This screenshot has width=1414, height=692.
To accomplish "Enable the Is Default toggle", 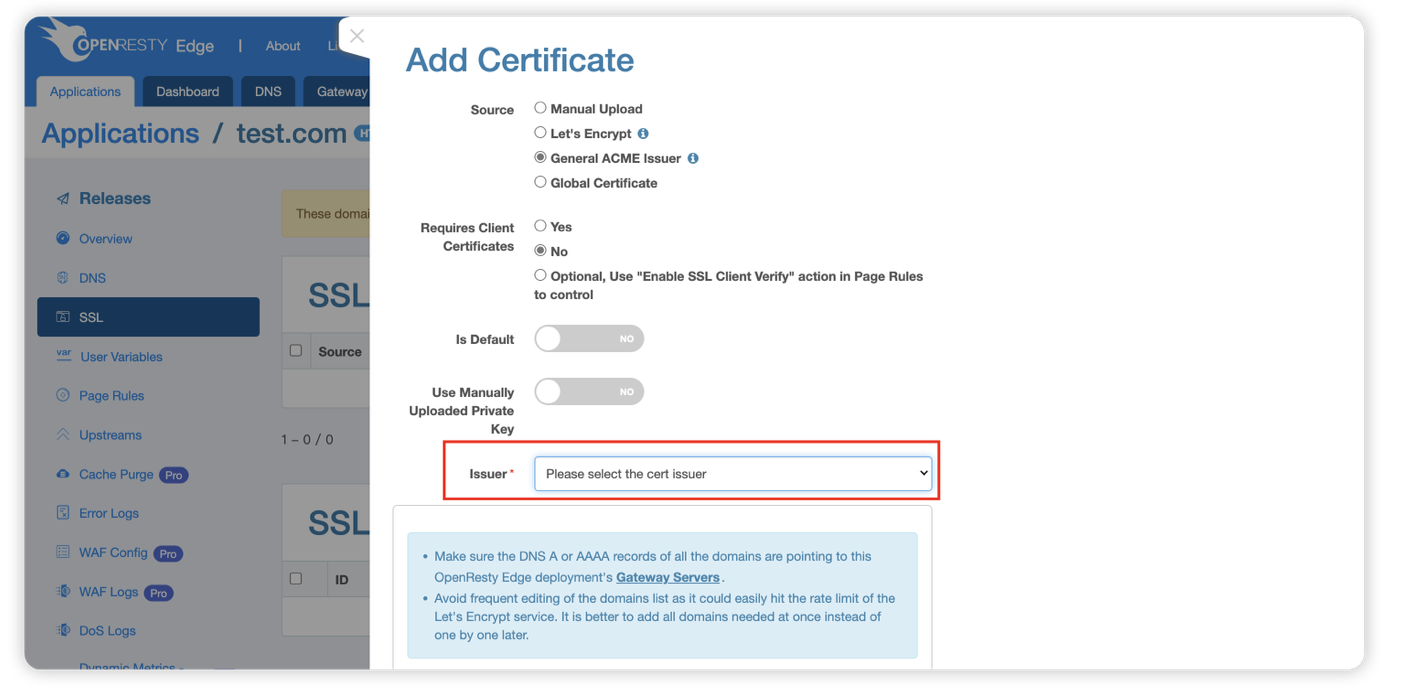I will click(x=589, y=339).
